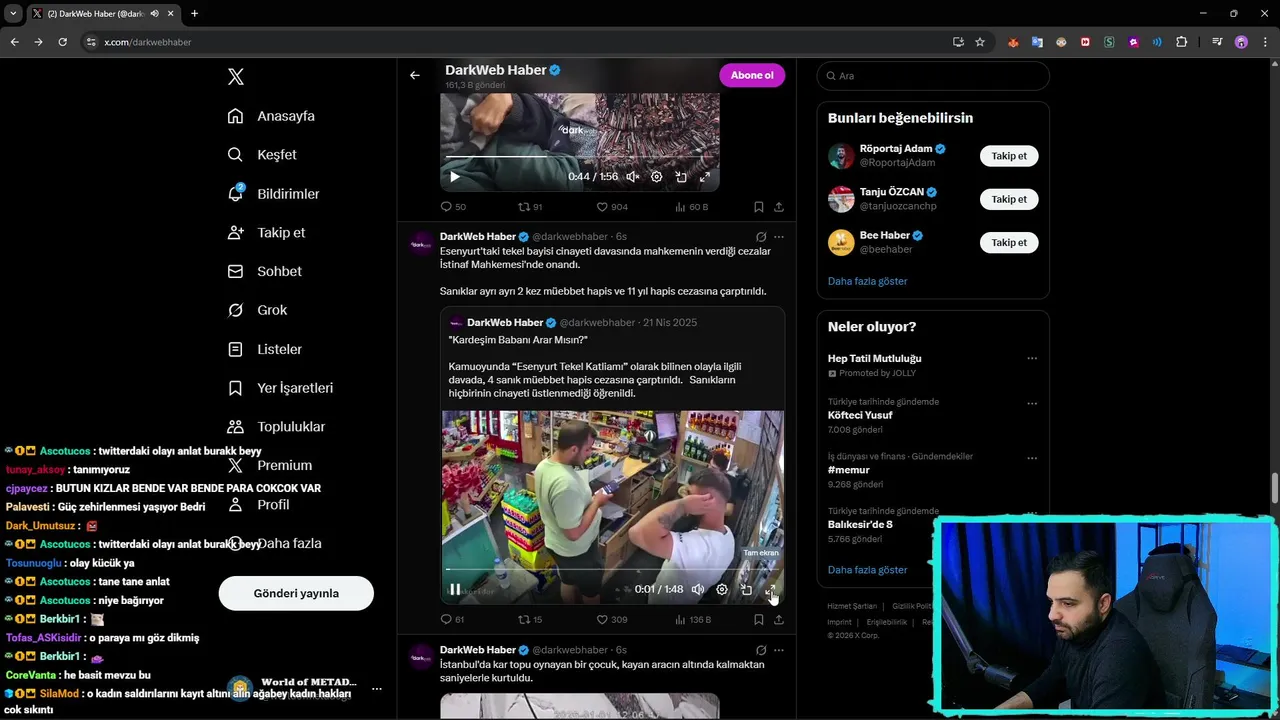Open more options for Hep Tatil Mutluluğu

tap(1032, 358)
